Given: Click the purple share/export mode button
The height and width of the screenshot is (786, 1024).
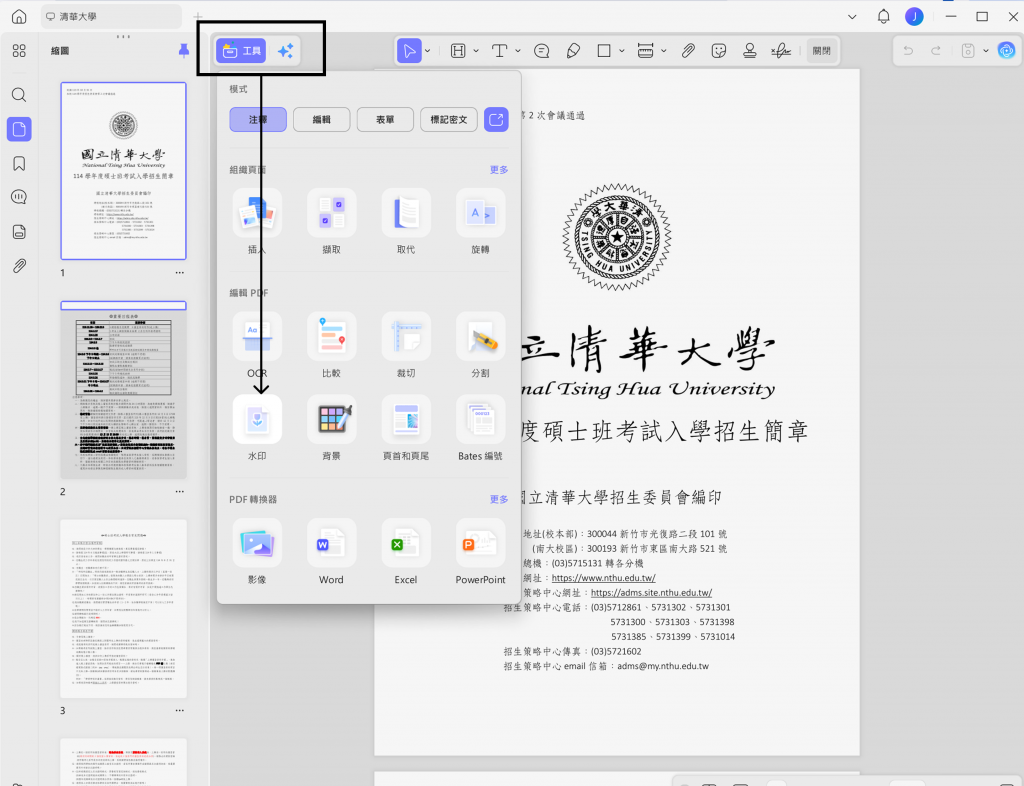Looking at the screenshot, I should point(496,119).
